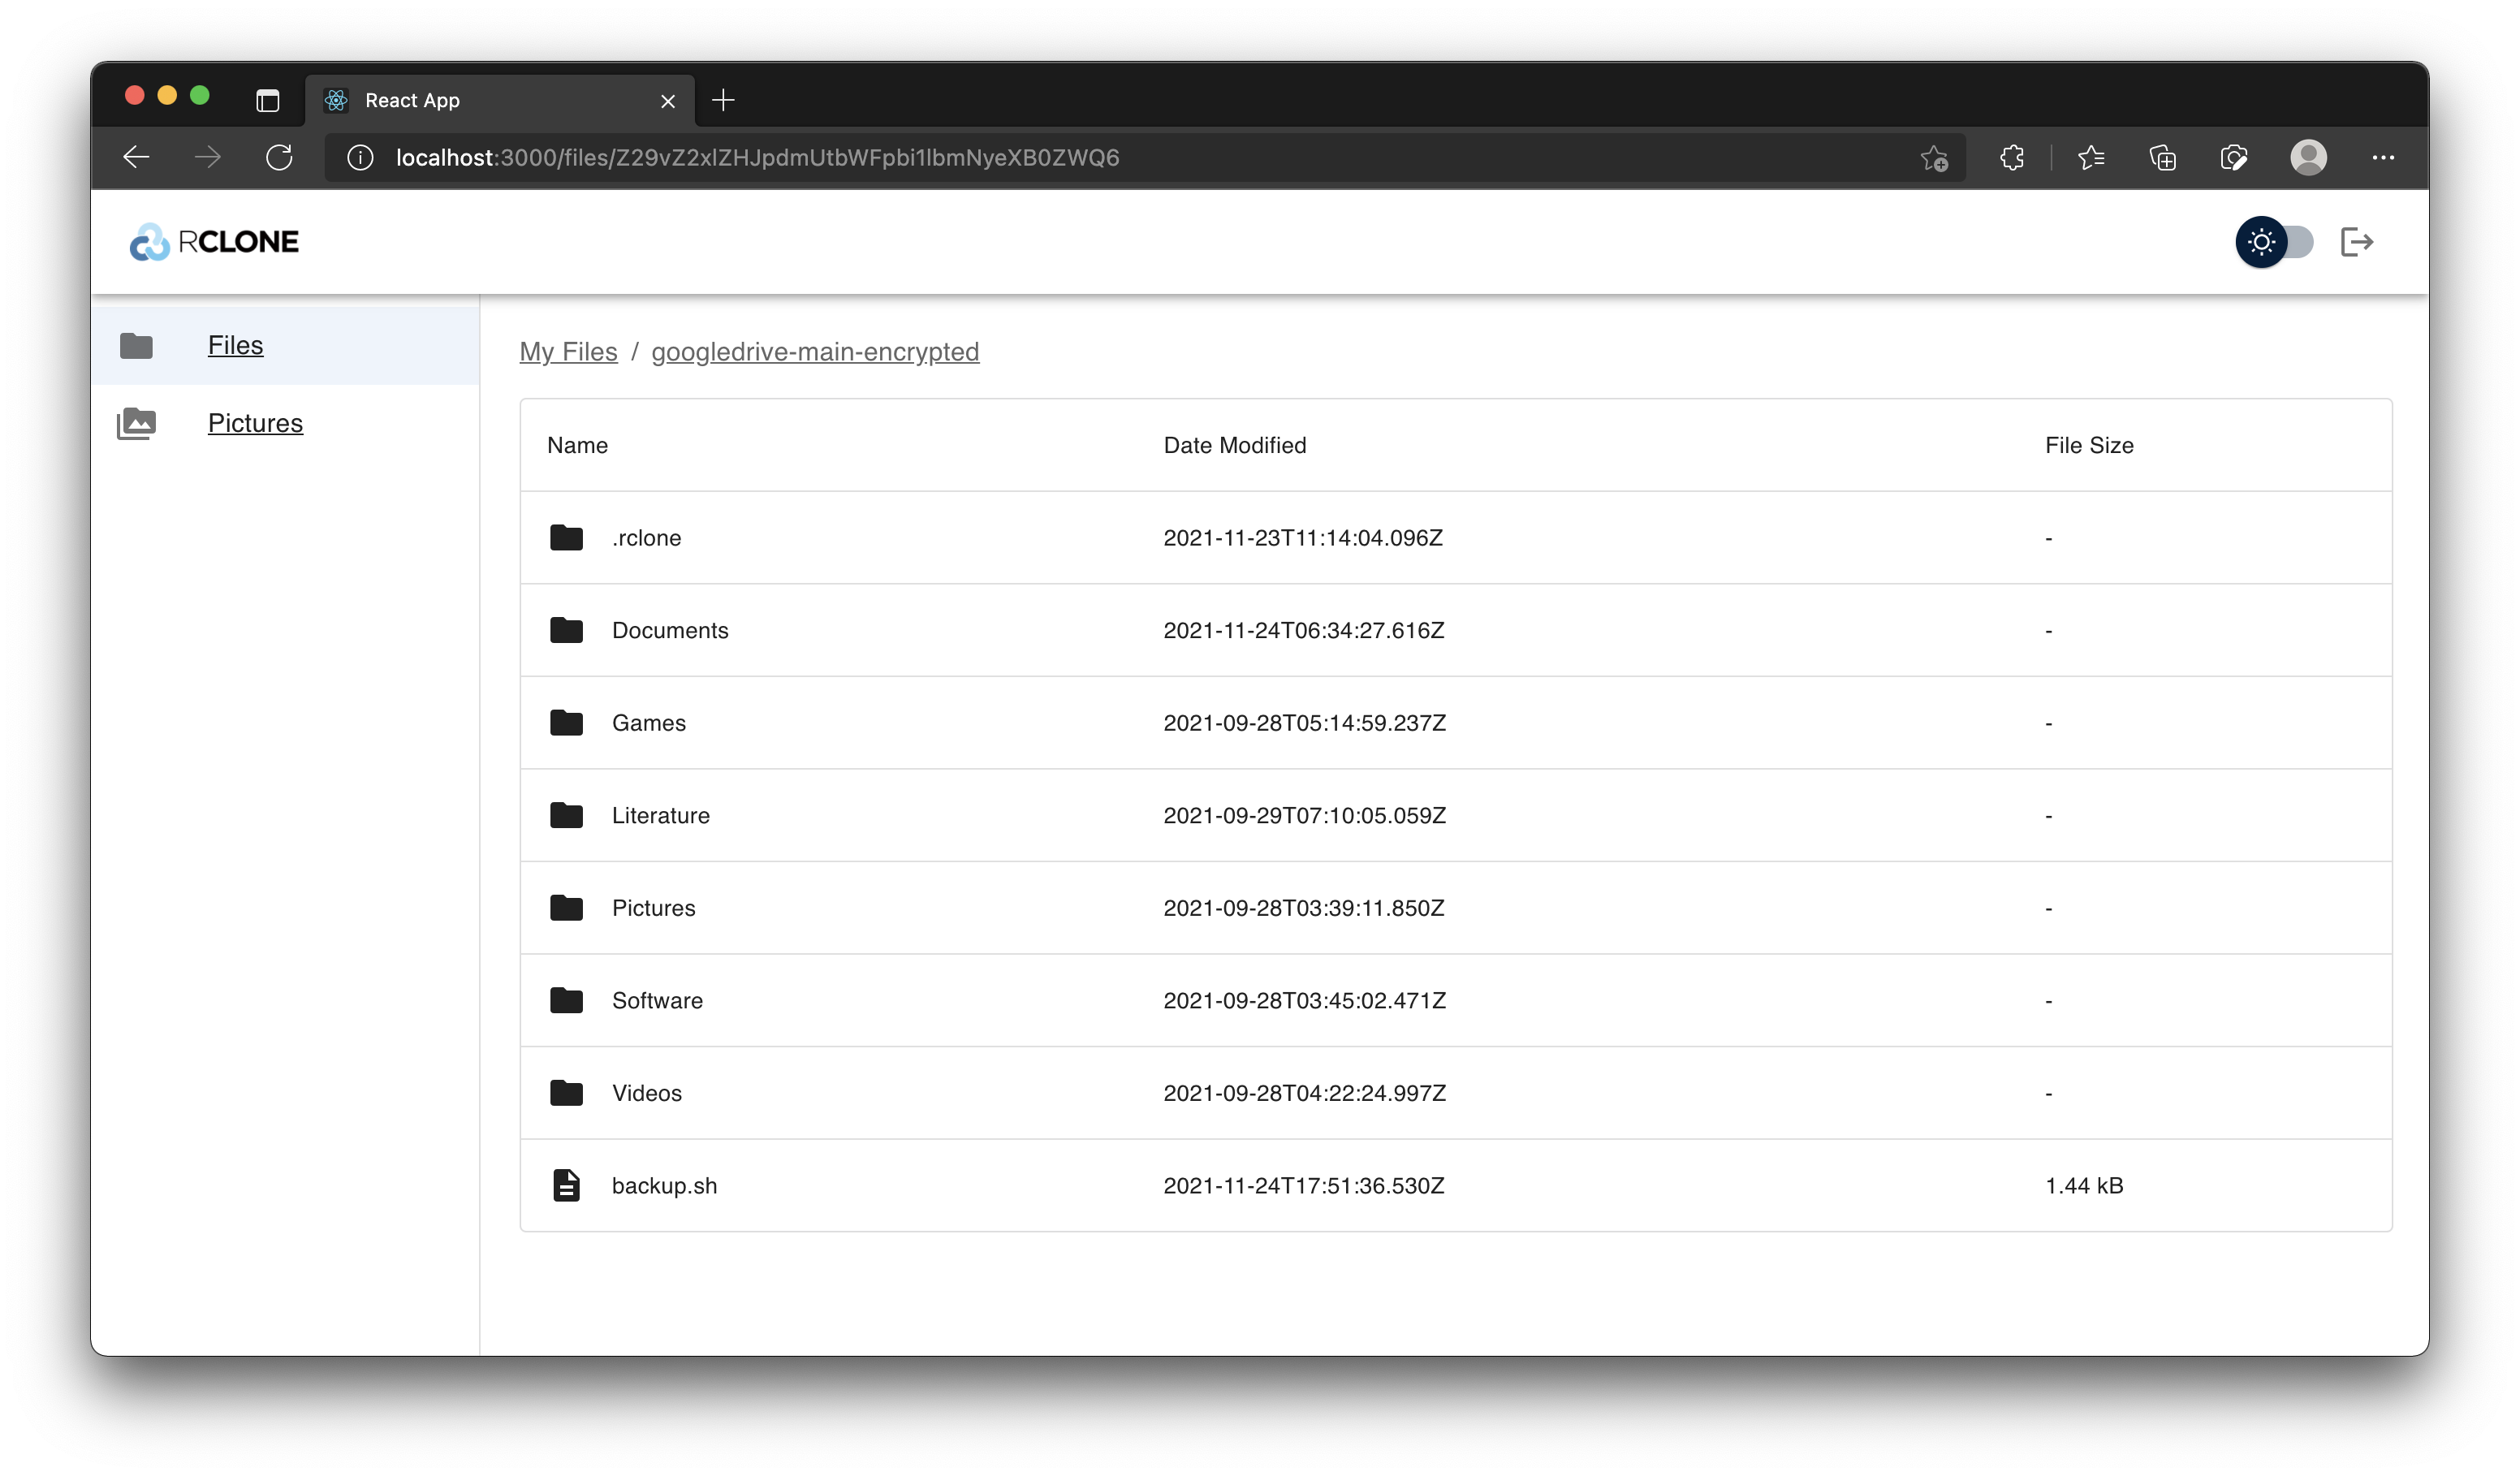
Task: Open the Files sidebar icon
Action: tap(137, 344)
